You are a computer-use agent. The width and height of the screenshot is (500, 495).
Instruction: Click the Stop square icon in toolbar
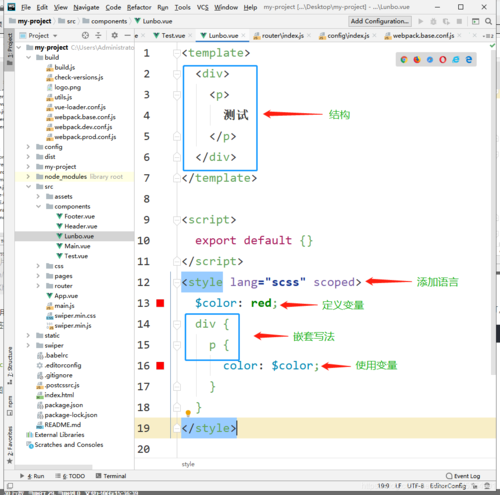[x=459, y=21]
